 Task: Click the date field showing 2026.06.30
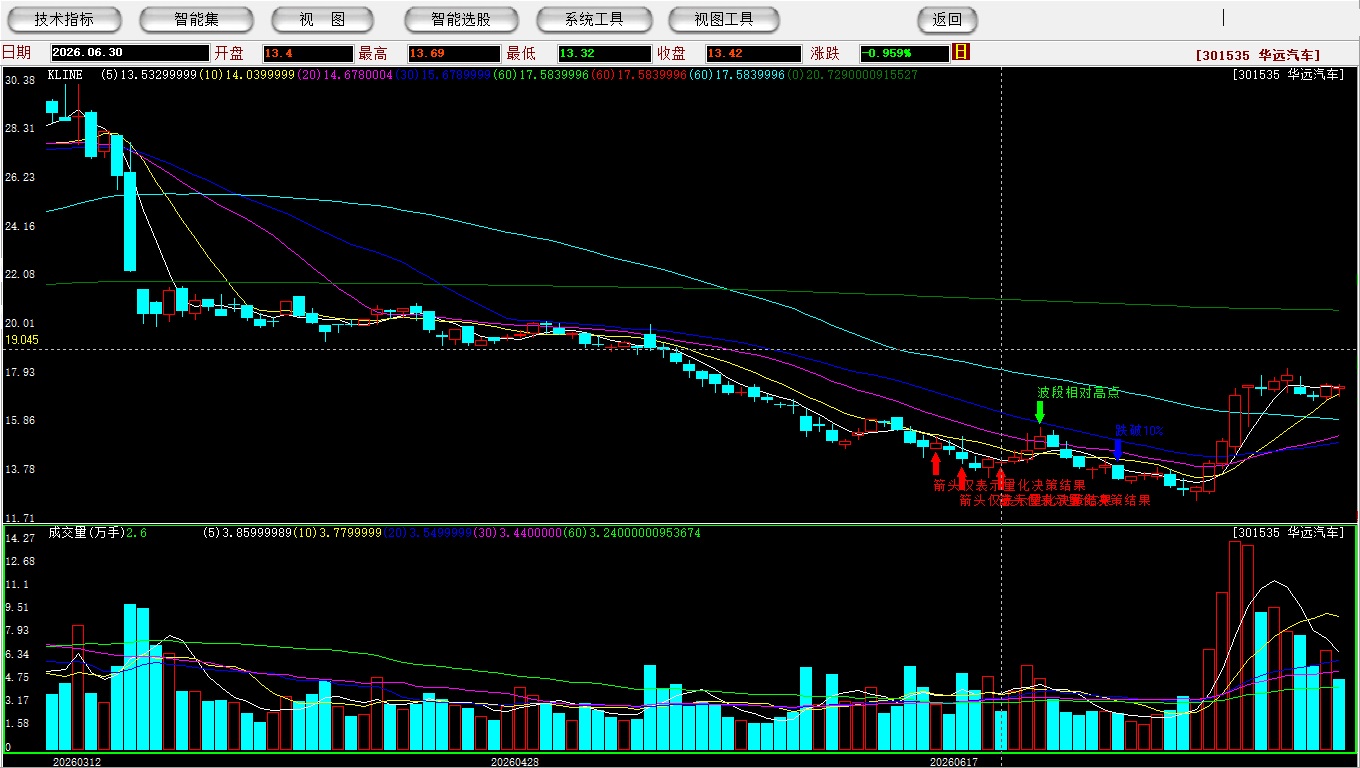click(x=130, y=53)
